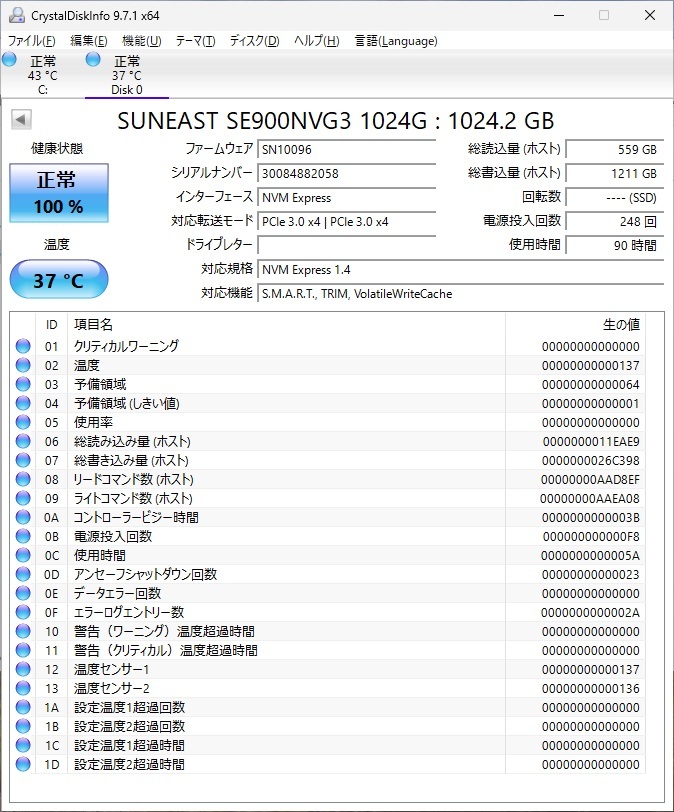
Task: Select the row 1B 設定温度2超過回数
Action: [328, 726]
